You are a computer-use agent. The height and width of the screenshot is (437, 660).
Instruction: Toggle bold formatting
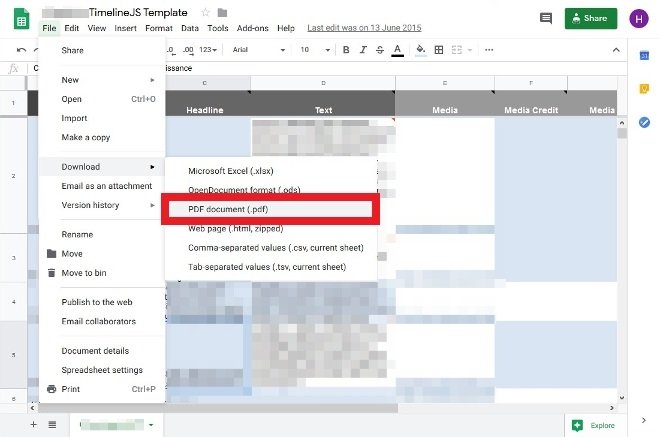tap(346, 50)
